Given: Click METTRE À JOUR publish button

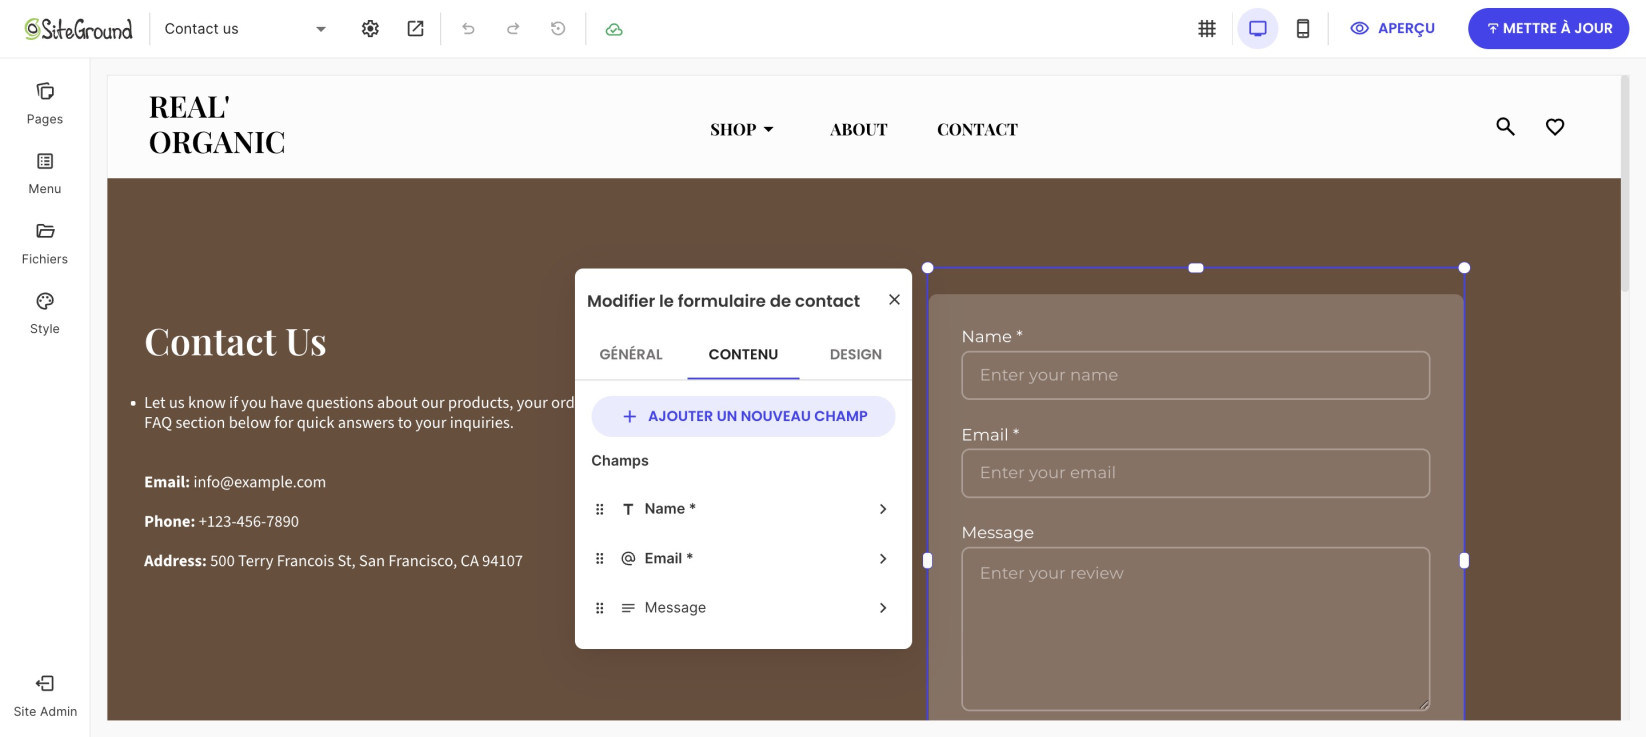Looking at the screenshot, I should click(x=1548, y=28).
